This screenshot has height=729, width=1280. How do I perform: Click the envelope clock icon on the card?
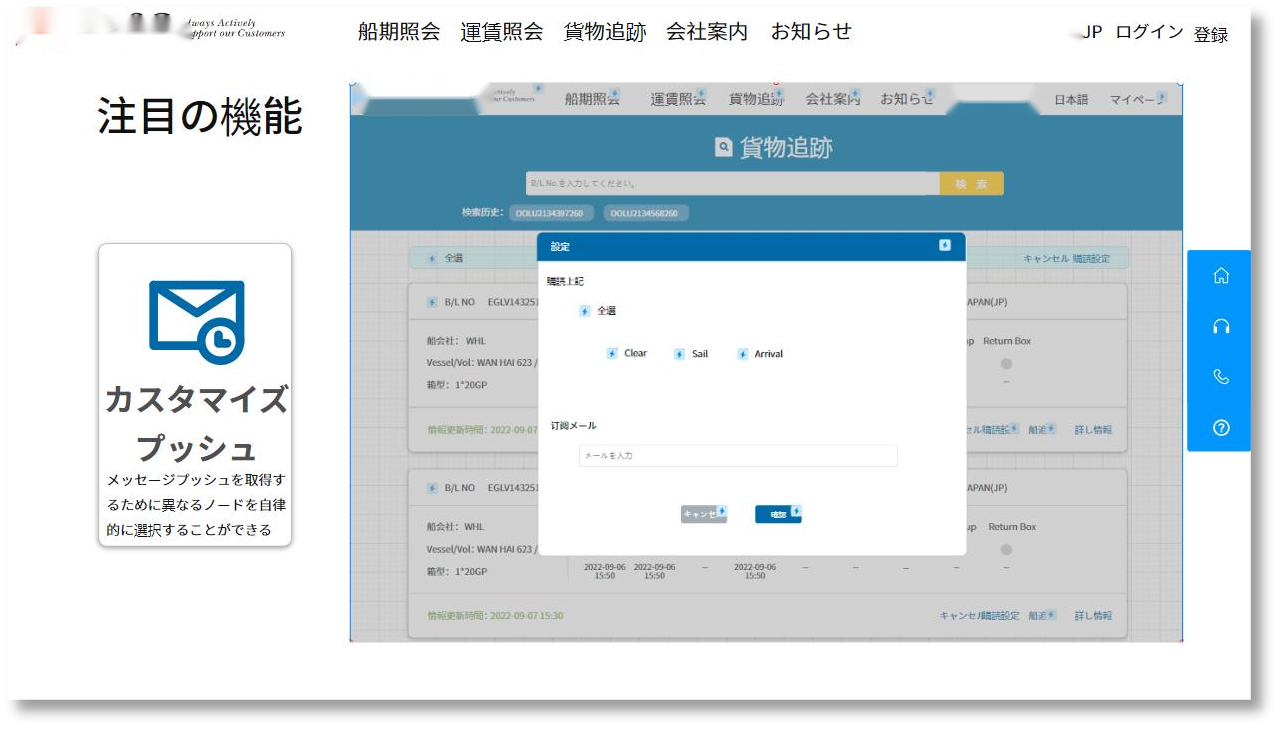coord(196,321)
